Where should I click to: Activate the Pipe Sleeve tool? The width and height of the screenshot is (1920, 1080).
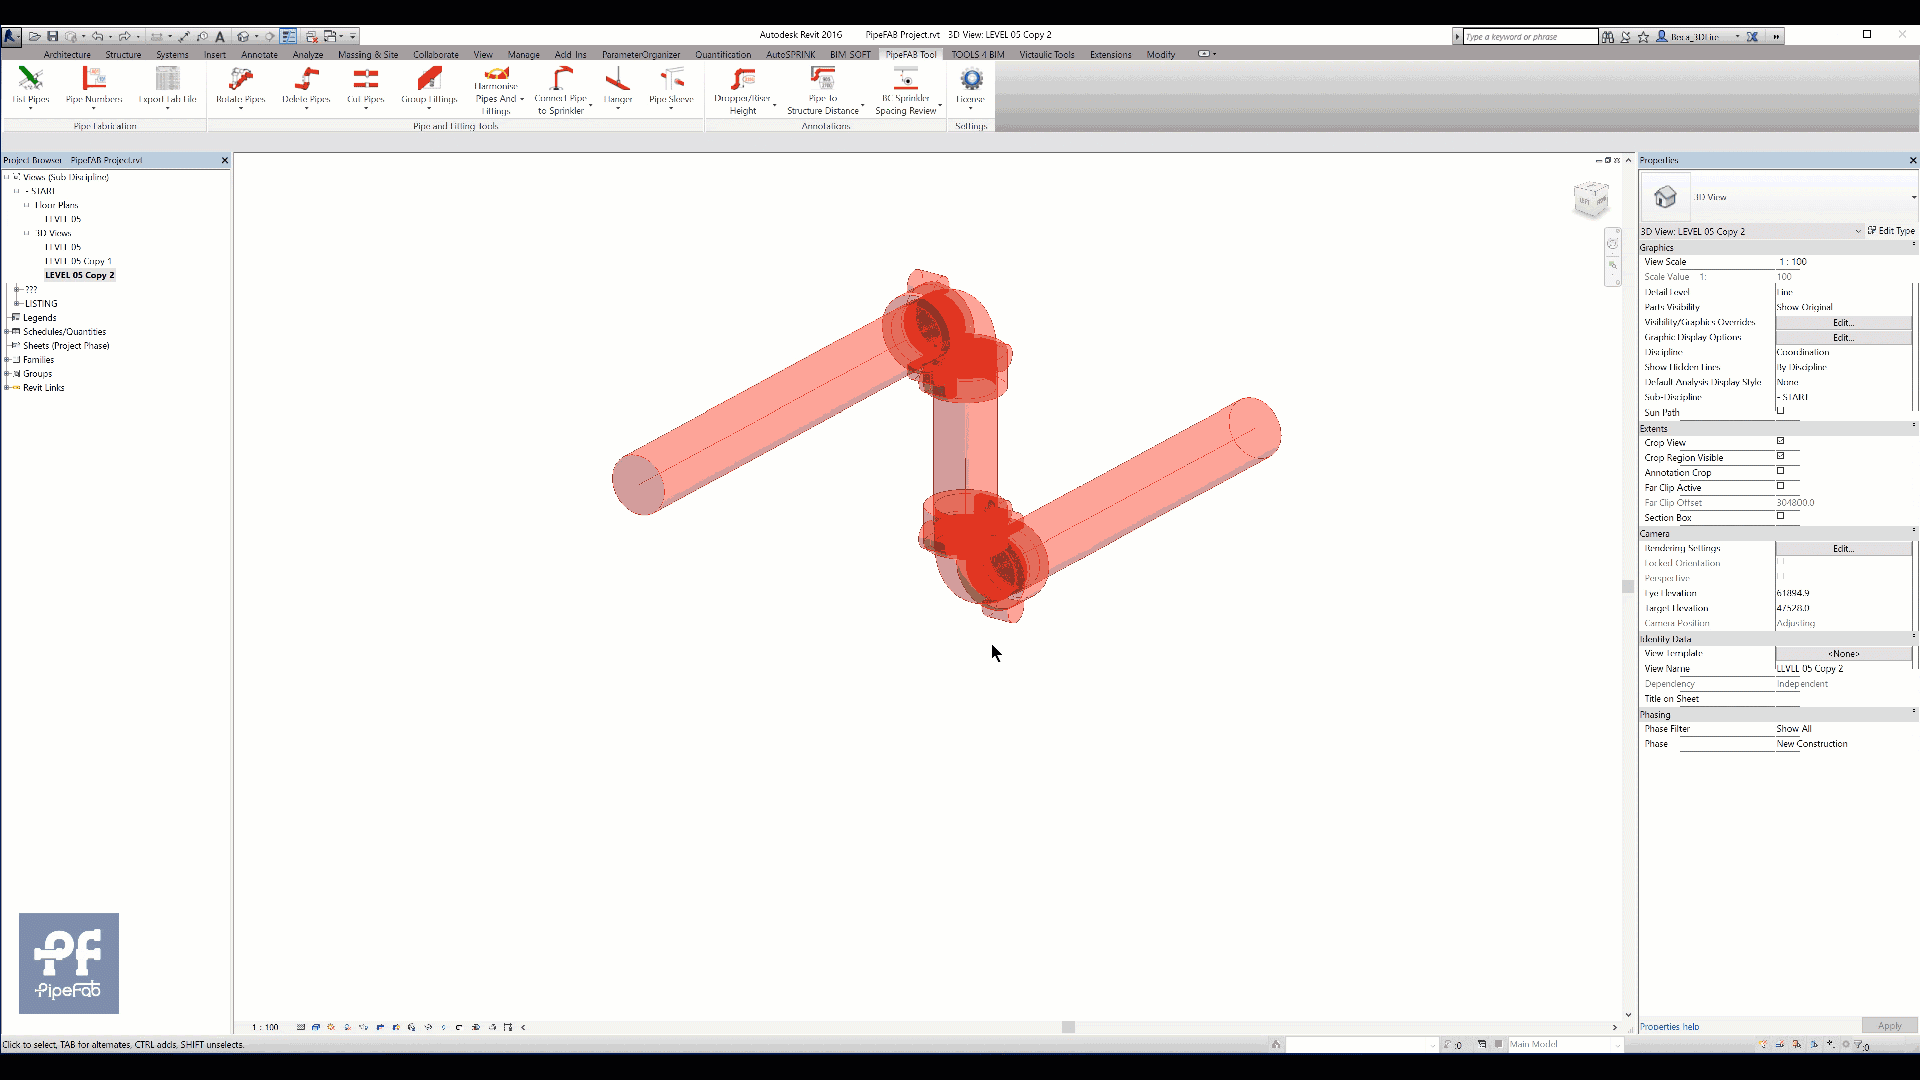(671, 86)
